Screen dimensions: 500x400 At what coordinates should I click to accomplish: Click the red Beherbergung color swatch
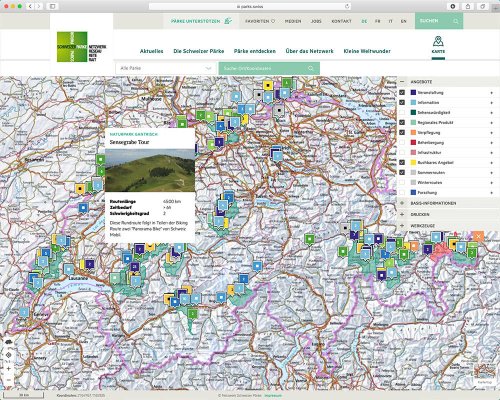pyautogui.click(x=413, y=142)
